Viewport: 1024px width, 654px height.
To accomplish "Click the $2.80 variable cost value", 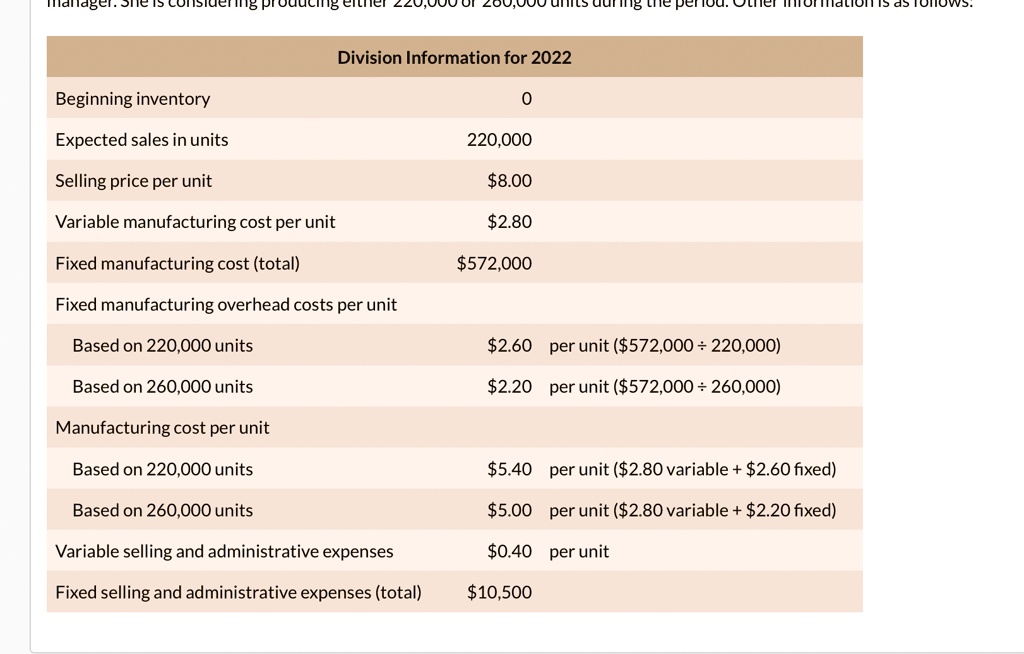I will 509,222.
